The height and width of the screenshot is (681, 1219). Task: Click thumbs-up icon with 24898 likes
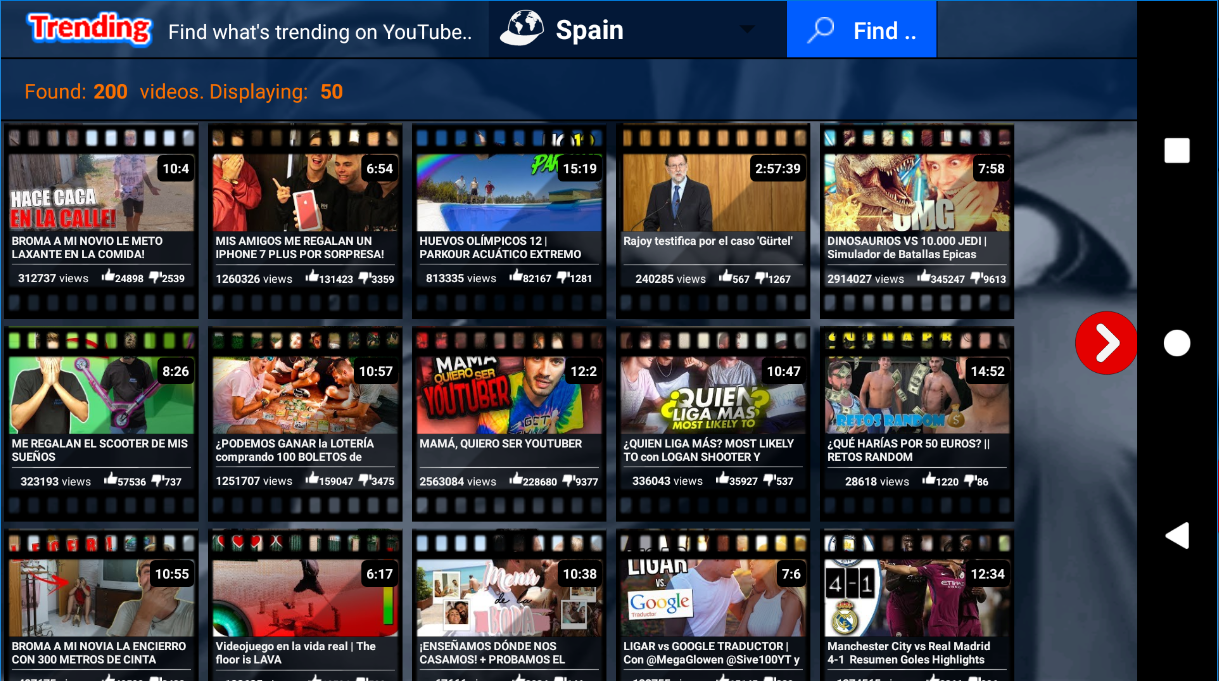(x=109, y=277)
